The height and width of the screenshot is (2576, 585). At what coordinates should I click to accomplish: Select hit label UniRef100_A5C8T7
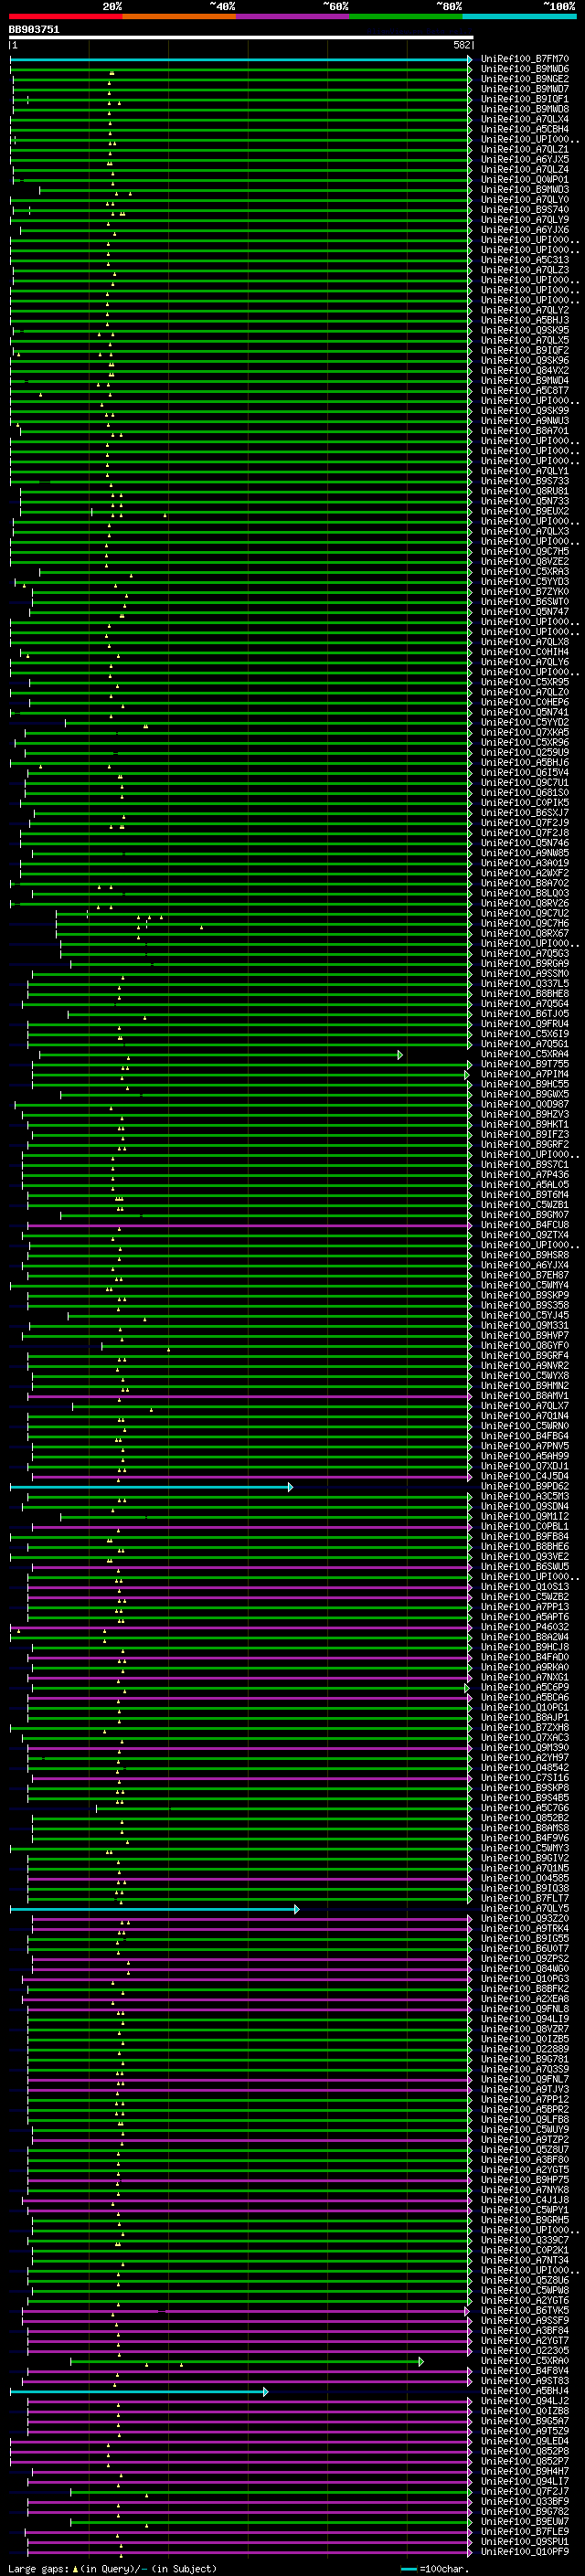525,391
